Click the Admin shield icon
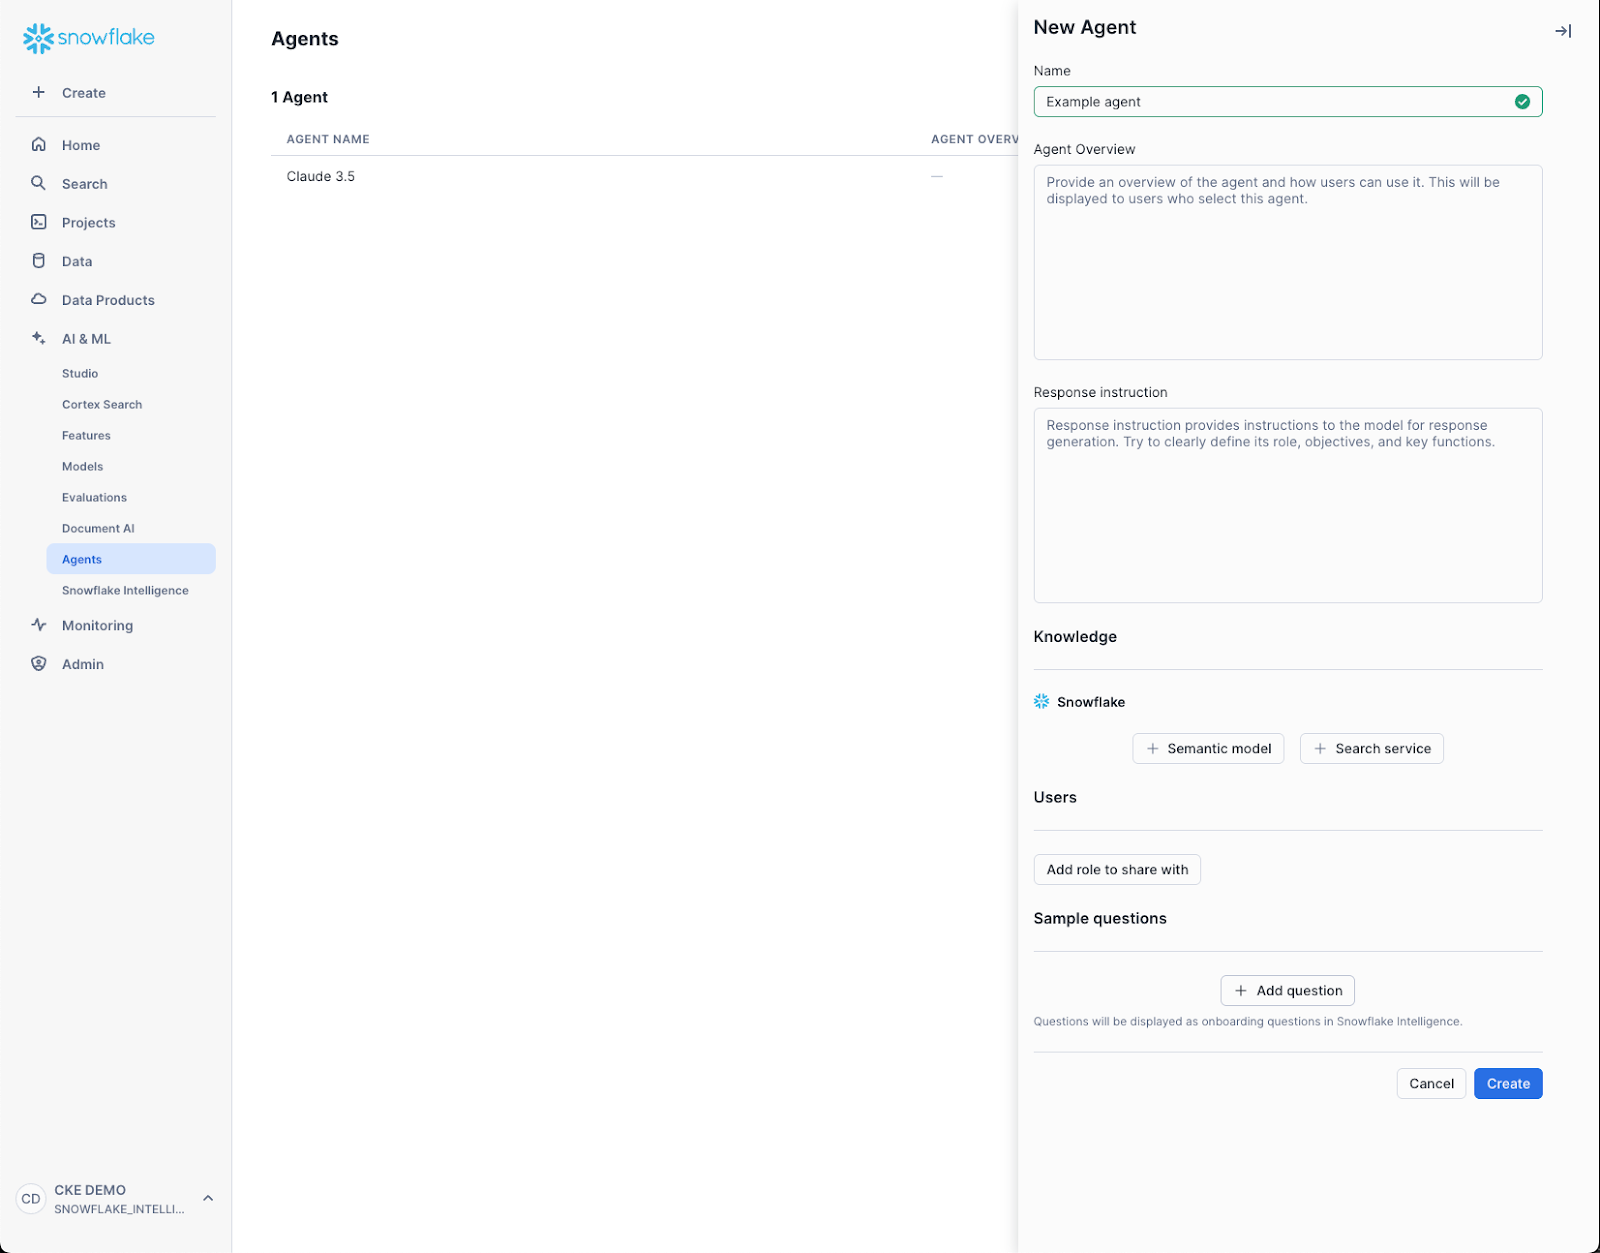The width and height of the screenshot is (1600, 1253). pyautogui.click(x=39, y=663)
